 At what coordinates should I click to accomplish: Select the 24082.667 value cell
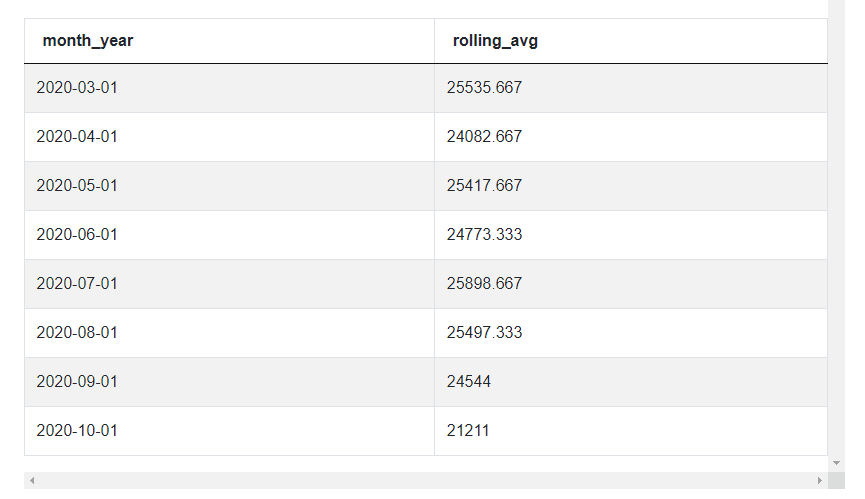(x=484, y=137)
